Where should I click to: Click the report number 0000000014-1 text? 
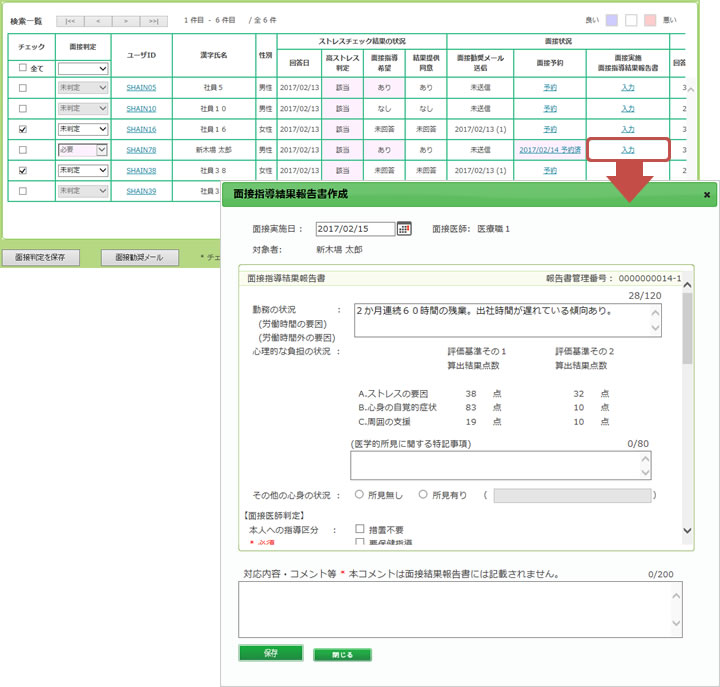coord(650,278)
